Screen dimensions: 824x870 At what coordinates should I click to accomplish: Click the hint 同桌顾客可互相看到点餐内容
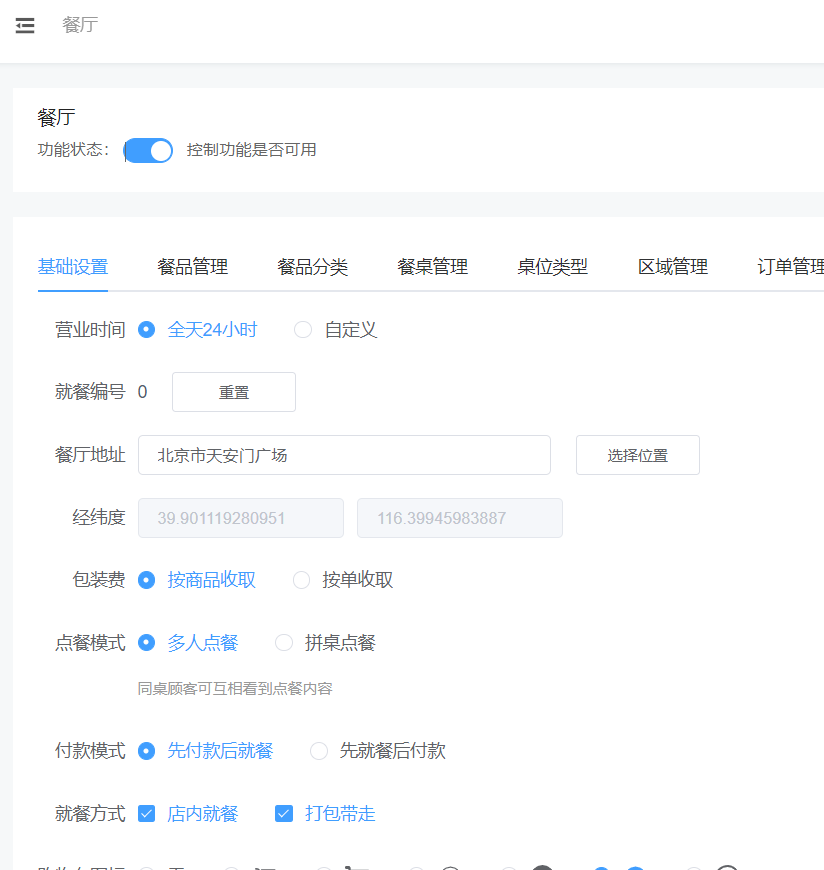coord(235,689)
